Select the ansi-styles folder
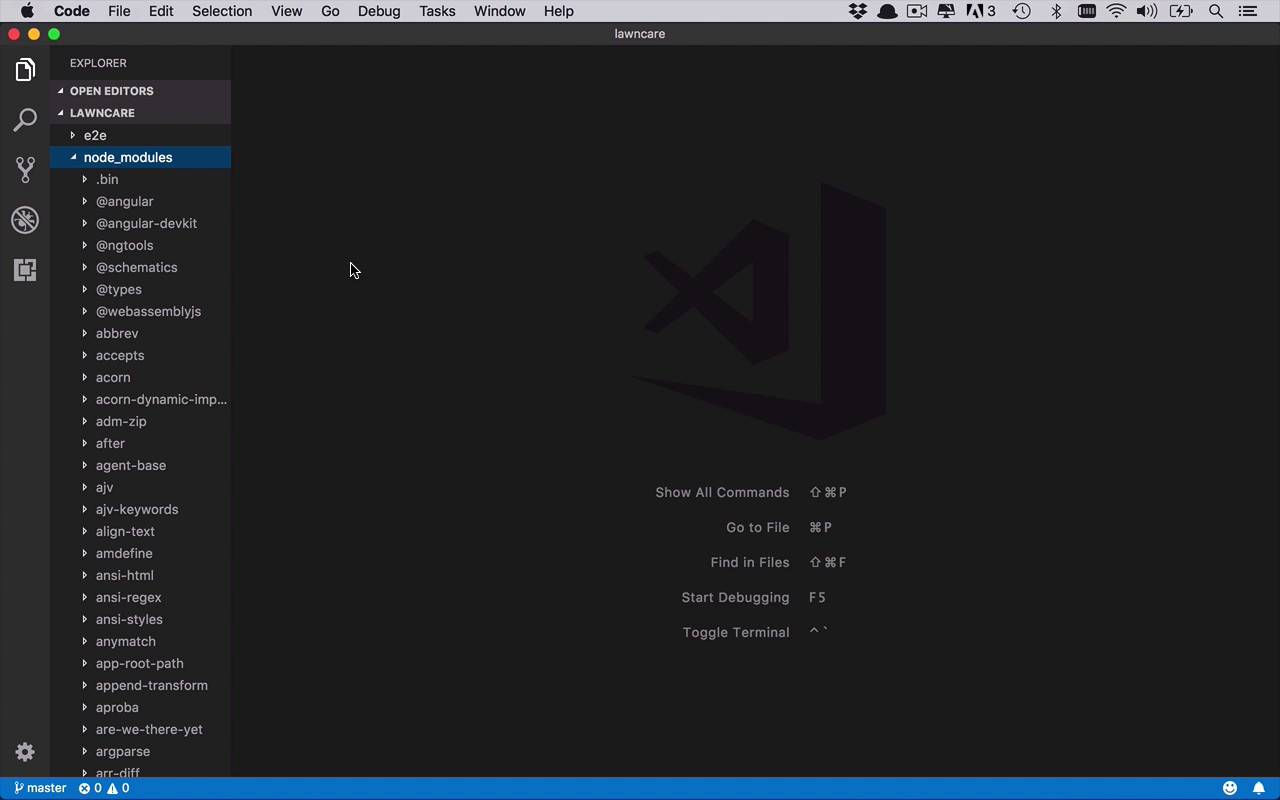 [x=129, y=619]
